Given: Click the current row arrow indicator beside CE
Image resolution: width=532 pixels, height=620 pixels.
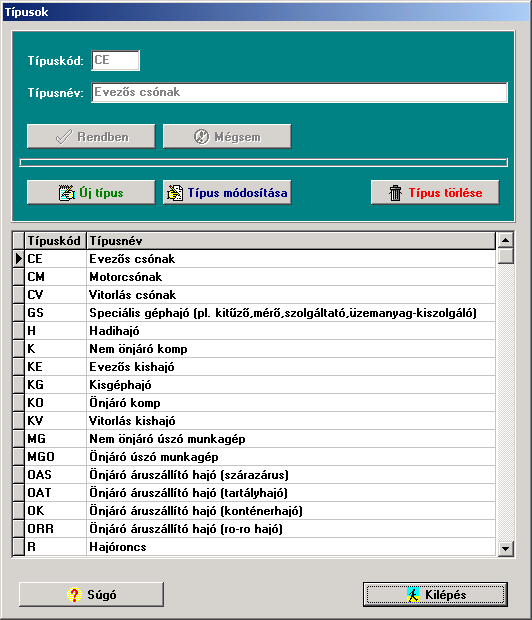Looking at the screenshot, I should tap(19, 259).
